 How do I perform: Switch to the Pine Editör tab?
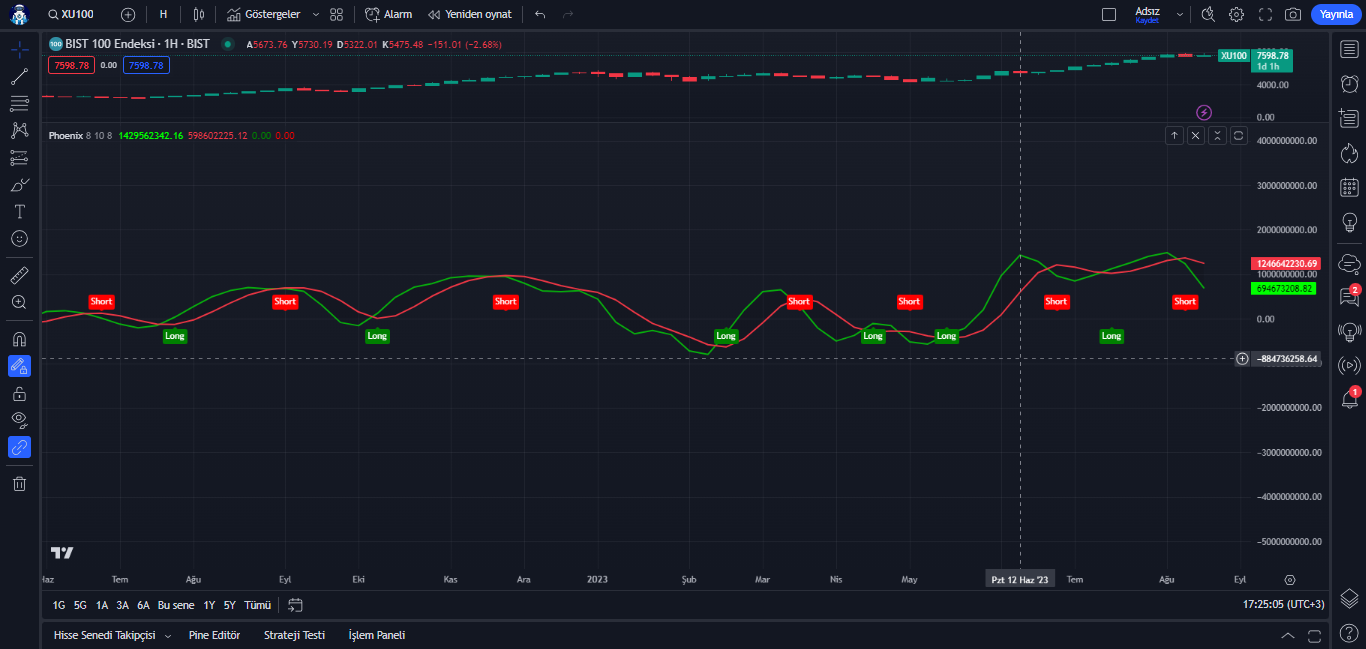(214, 635)
